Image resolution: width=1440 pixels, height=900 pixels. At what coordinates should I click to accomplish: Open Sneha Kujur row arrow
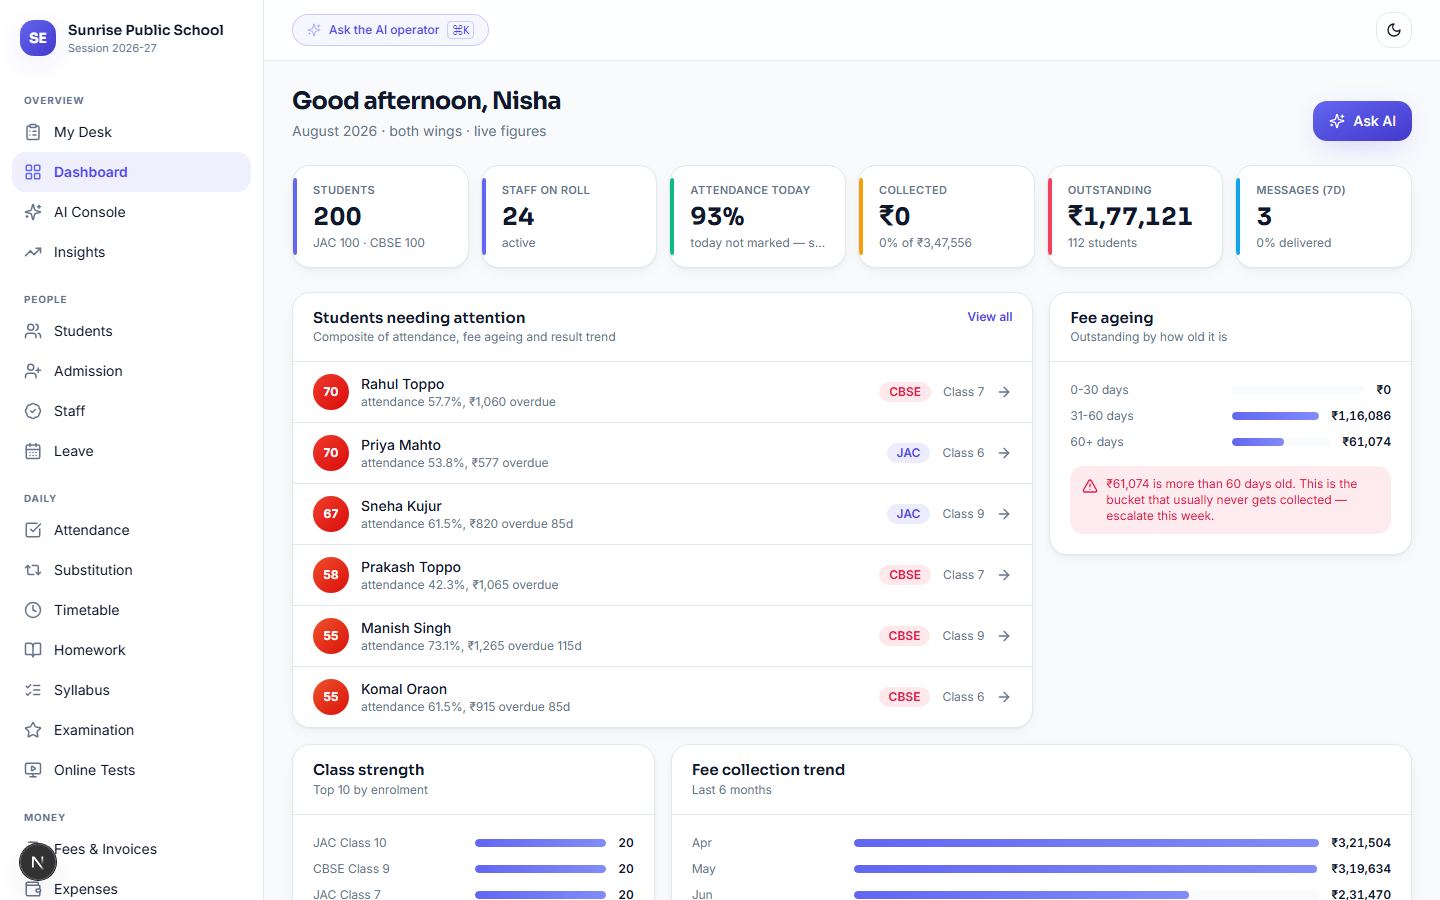click(x=1004, y=514)
